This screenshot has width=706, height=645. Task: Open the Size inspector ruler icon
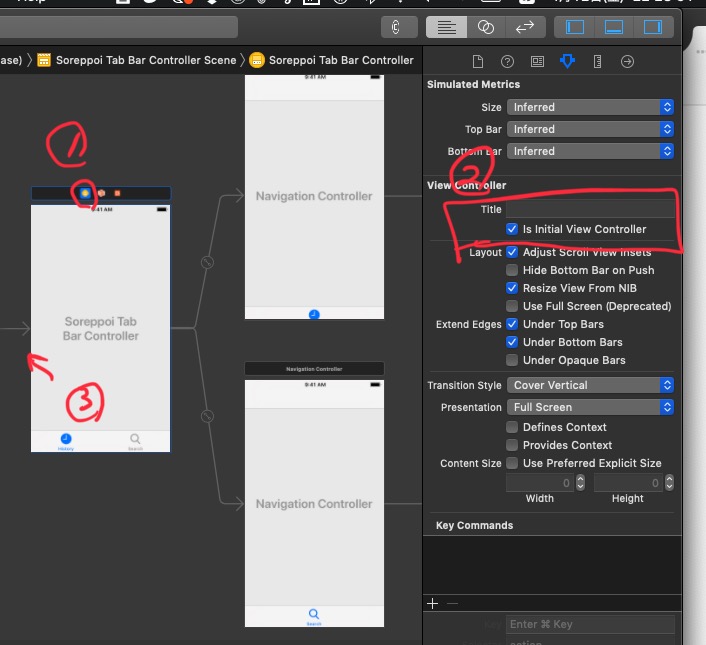coord(597,61)
